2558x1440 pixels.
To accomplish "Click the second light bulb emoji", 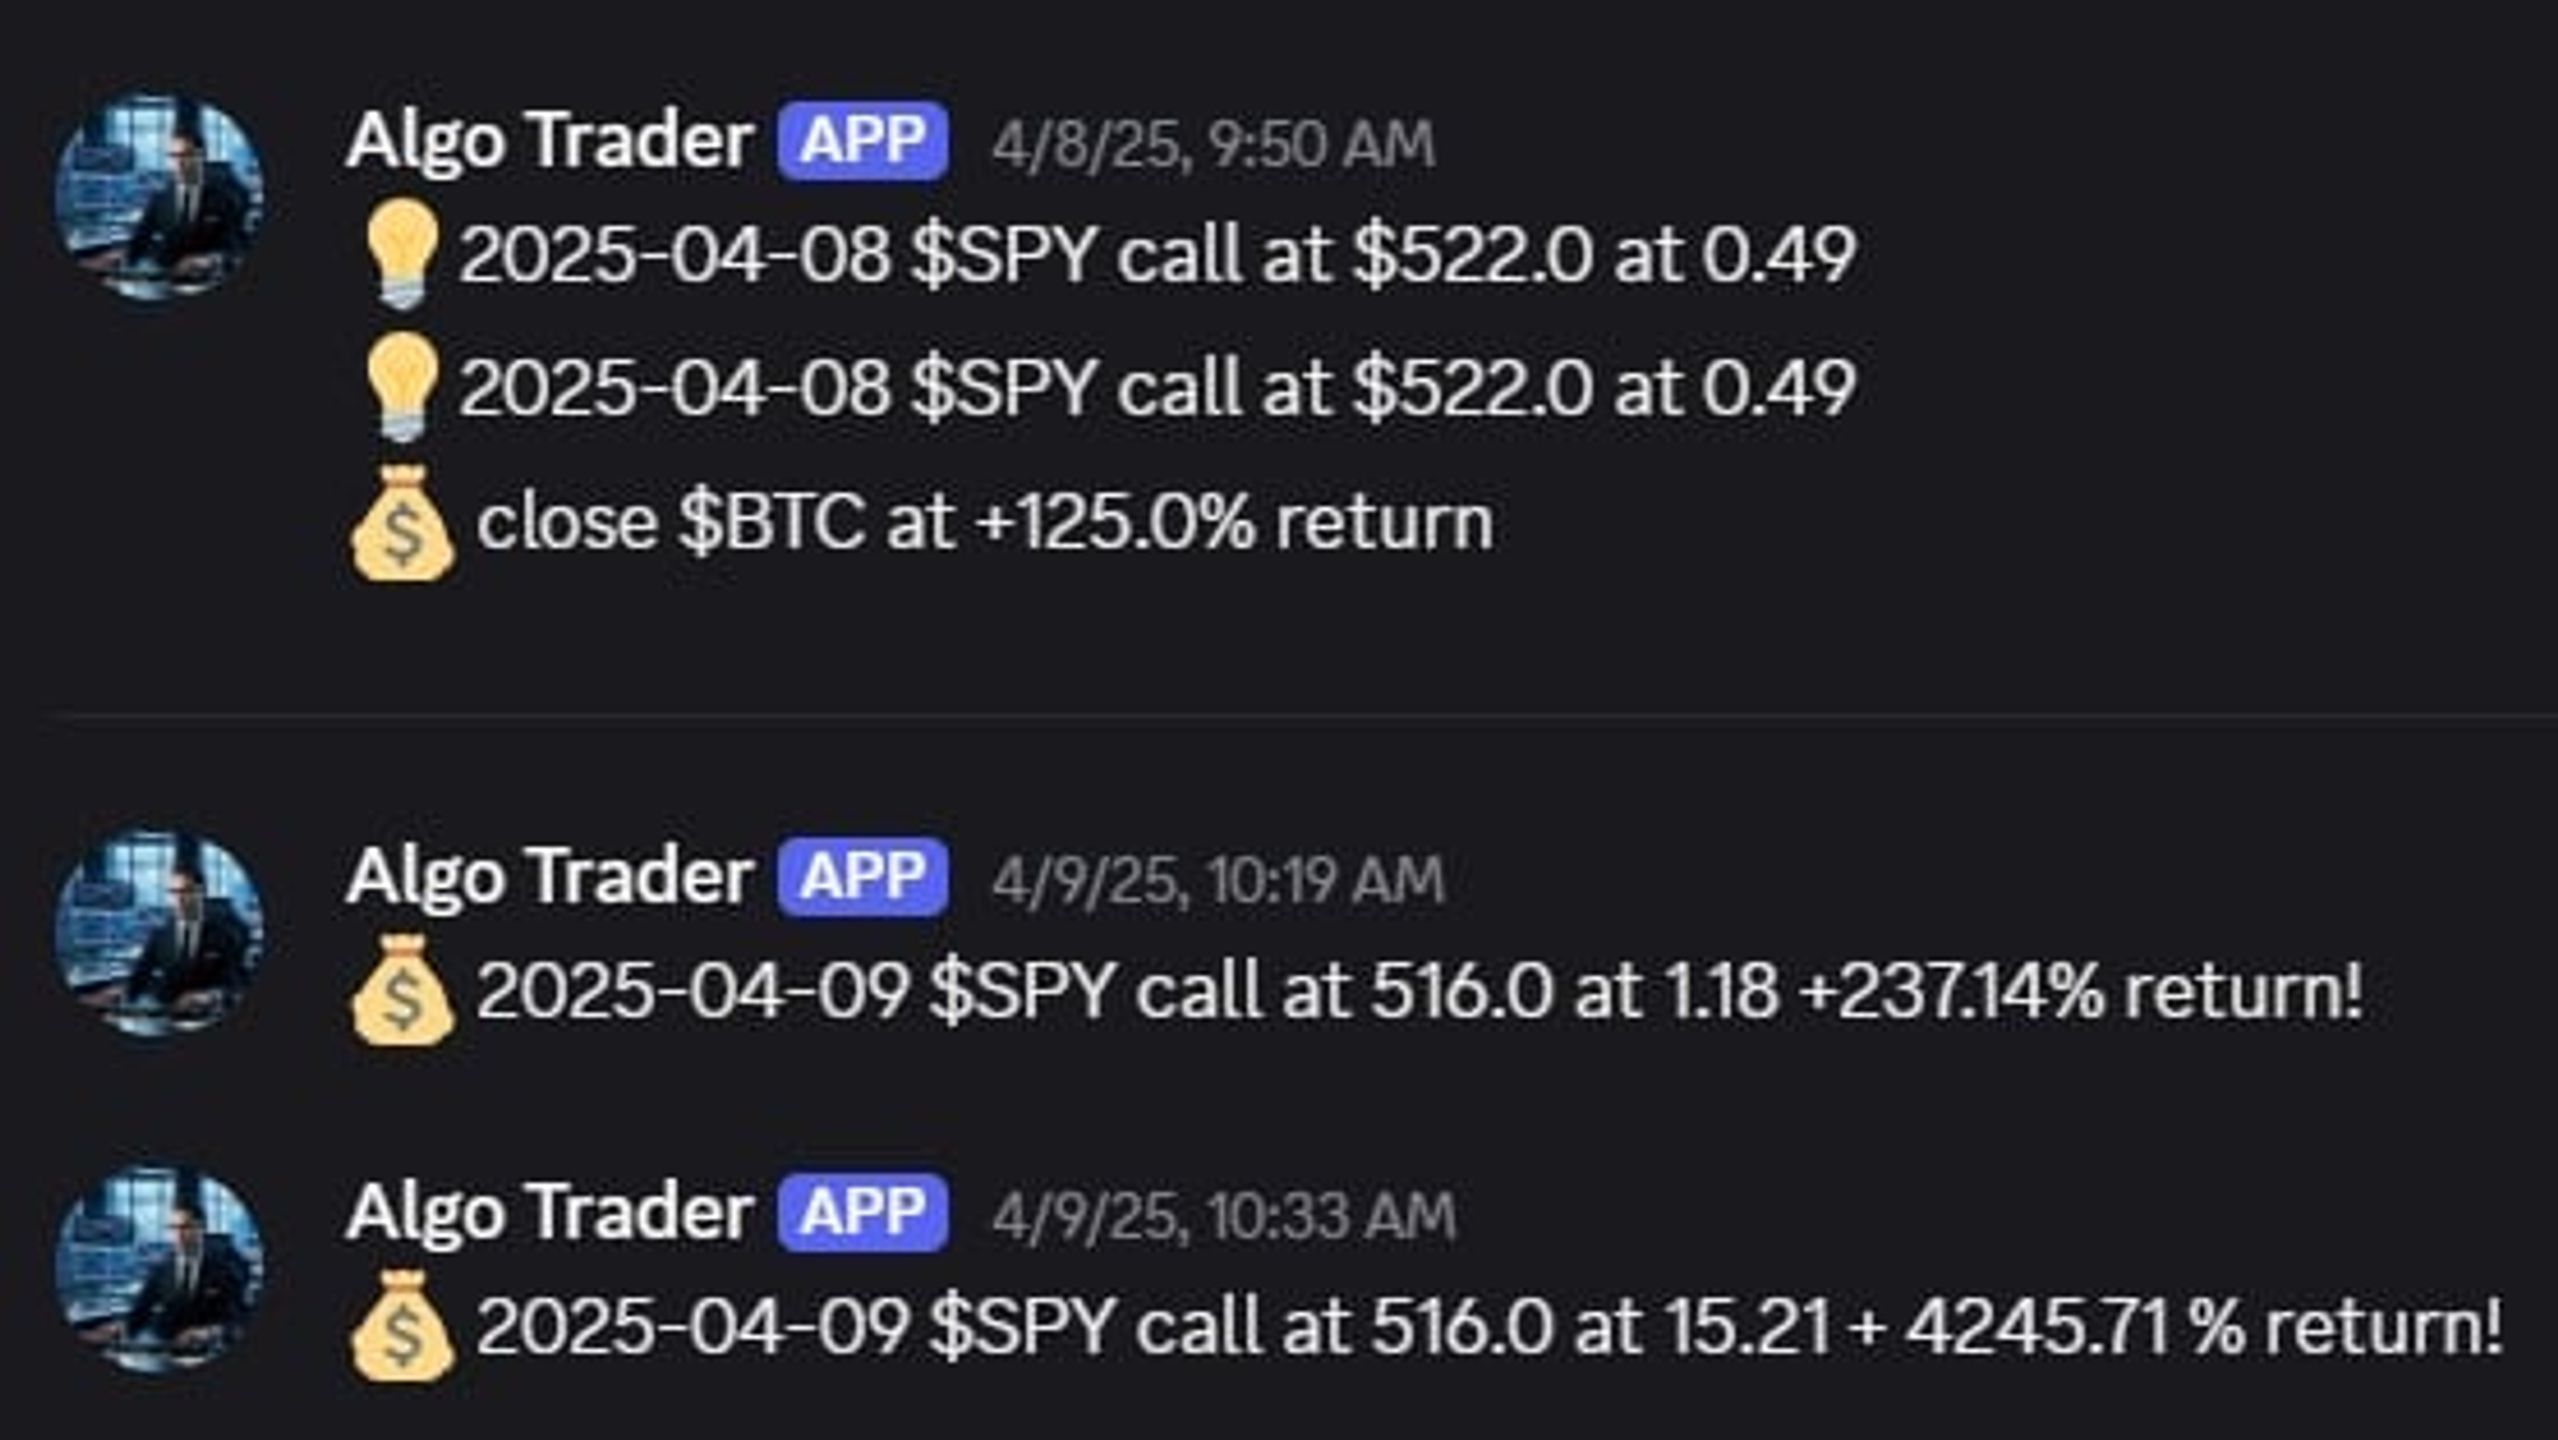I will [400, 388].
